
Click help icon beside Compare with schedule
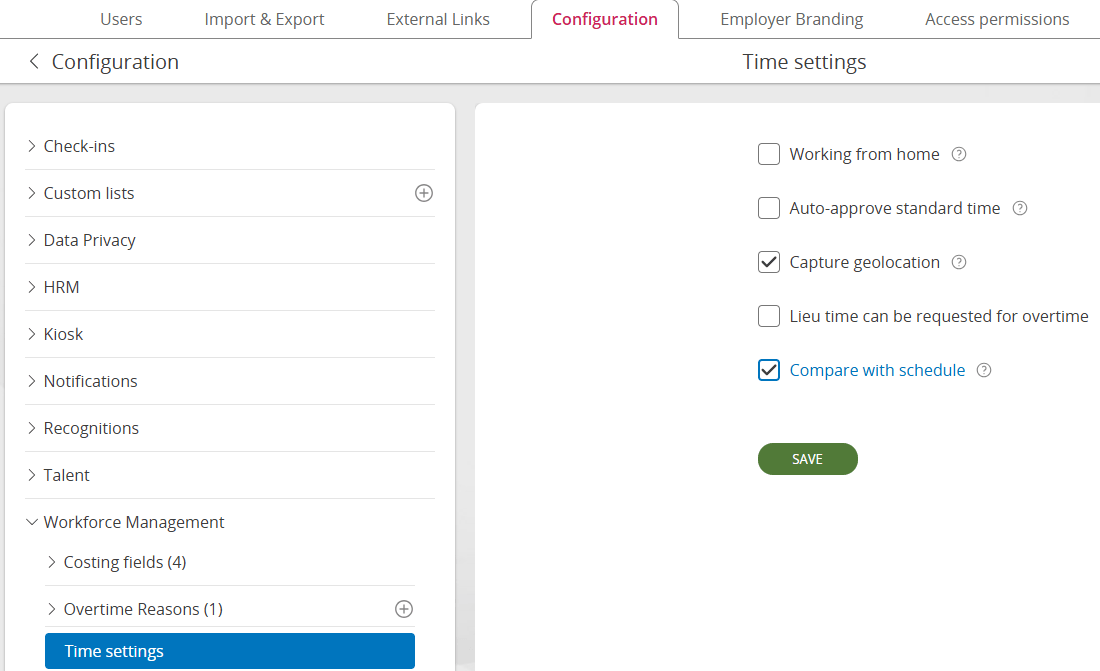984,370
